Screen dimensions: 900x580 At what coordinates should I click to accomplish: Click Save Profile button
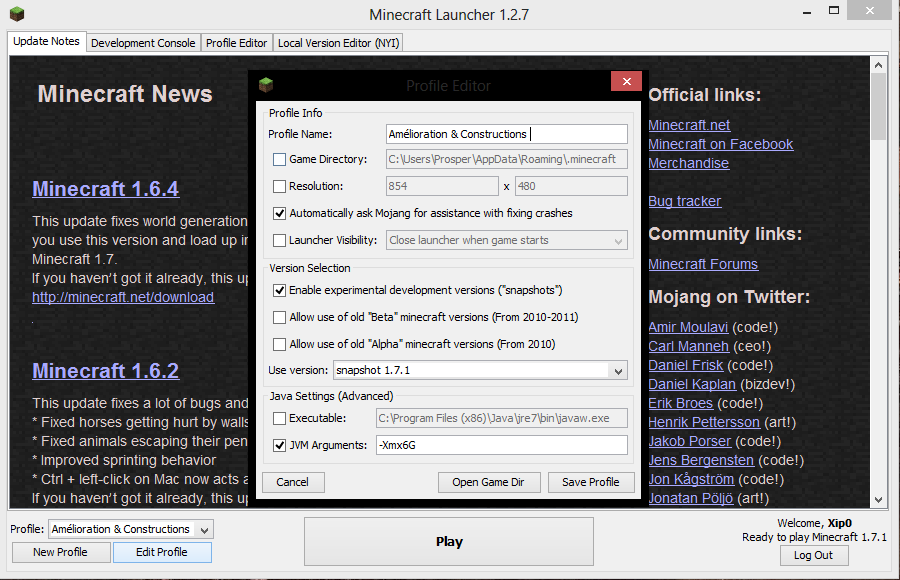[591, 482]
